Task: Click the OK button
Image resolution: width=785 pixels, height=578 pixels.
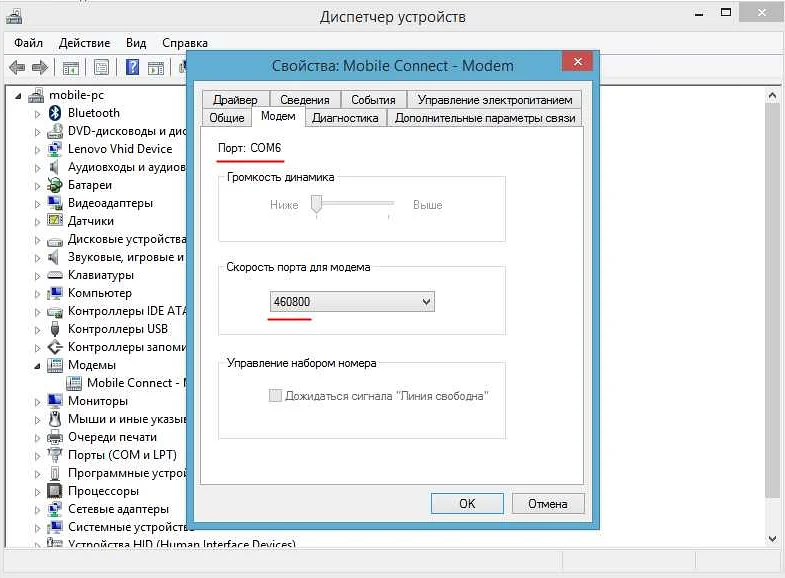Action: click(467, 503)
